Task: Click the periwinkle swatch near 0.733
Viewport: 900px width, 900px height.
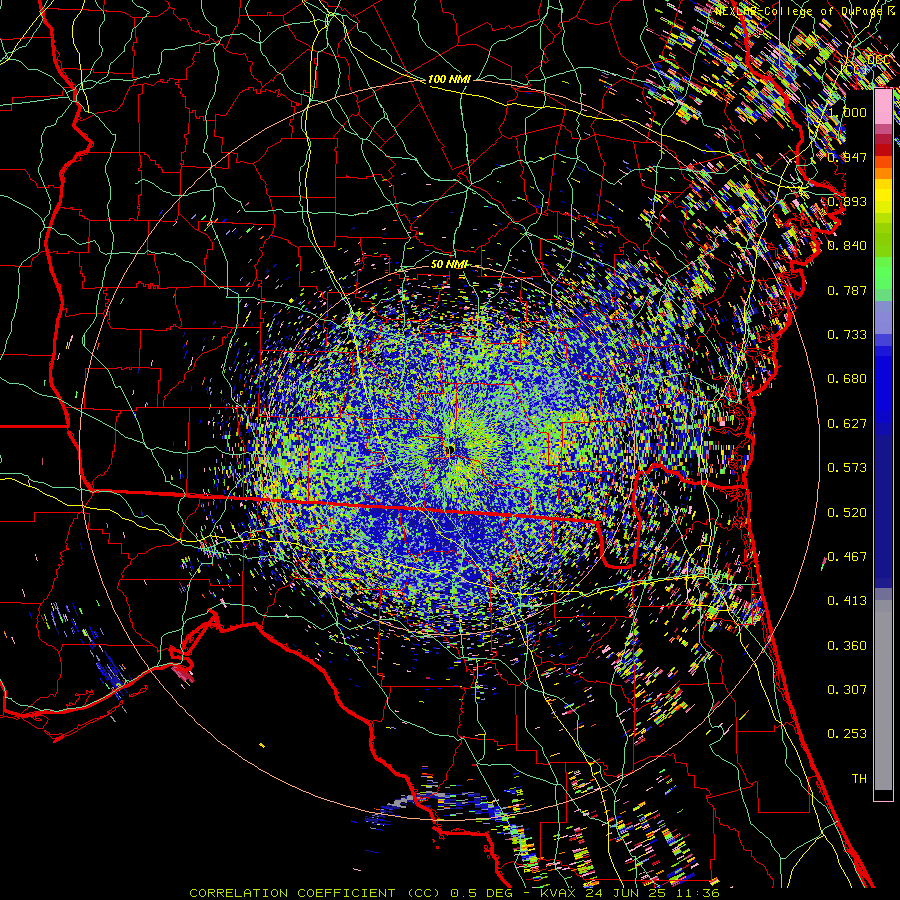Action: click(x=883, y=318)
